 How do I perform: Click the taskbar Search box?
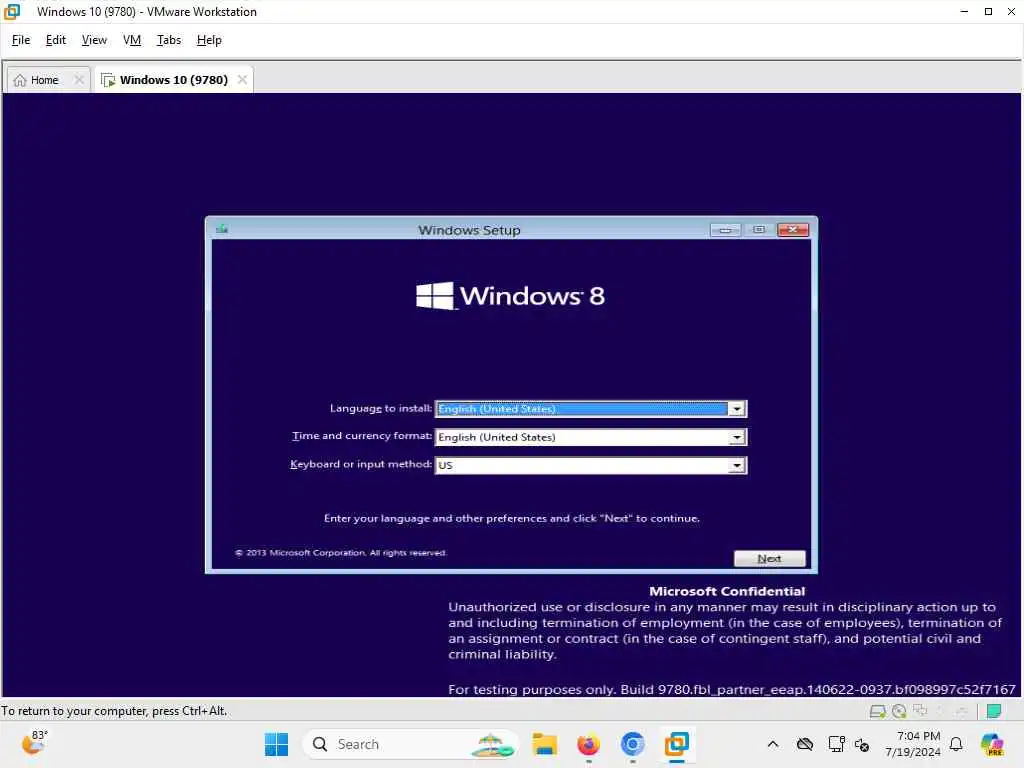411,744
